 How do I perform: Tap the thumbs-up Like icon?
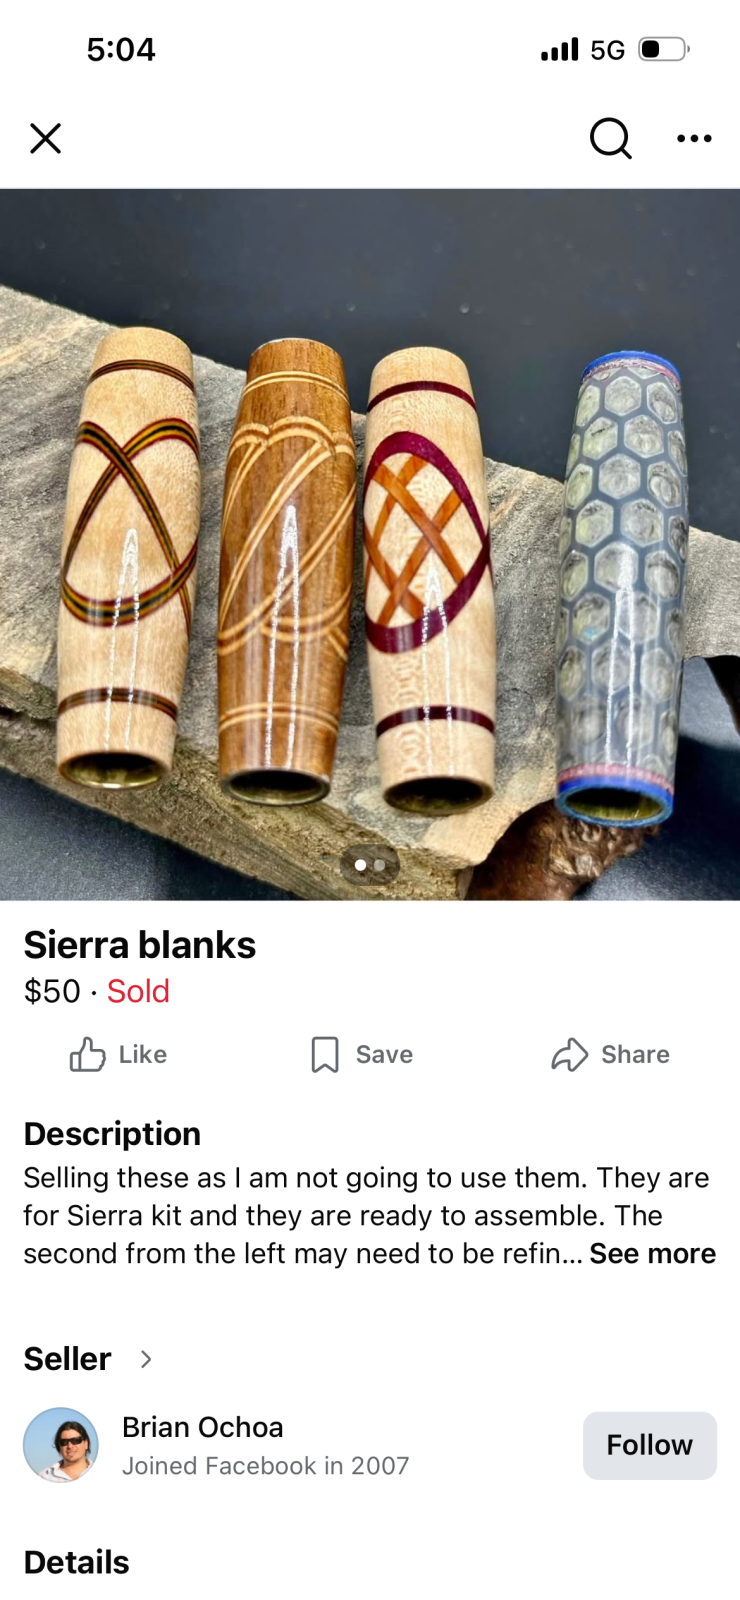click(88, 1055)
